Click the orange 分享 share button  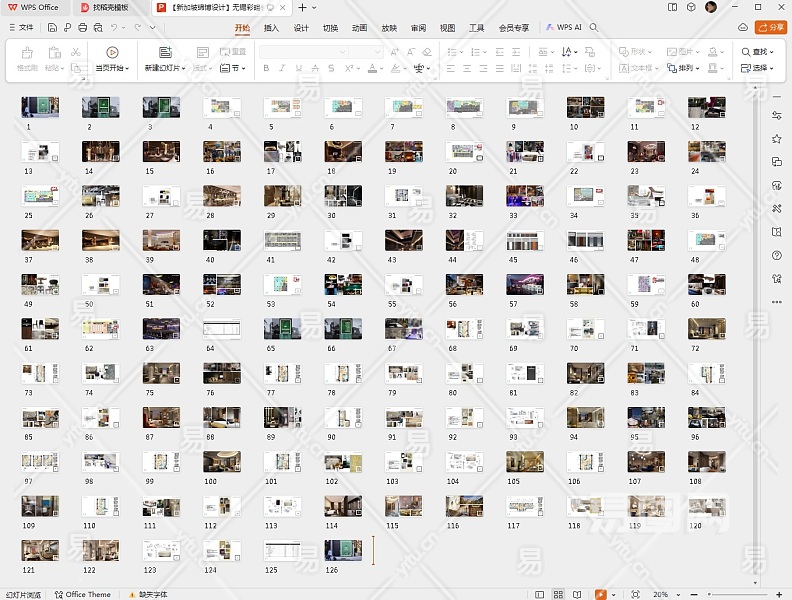[x=771, y=28]
